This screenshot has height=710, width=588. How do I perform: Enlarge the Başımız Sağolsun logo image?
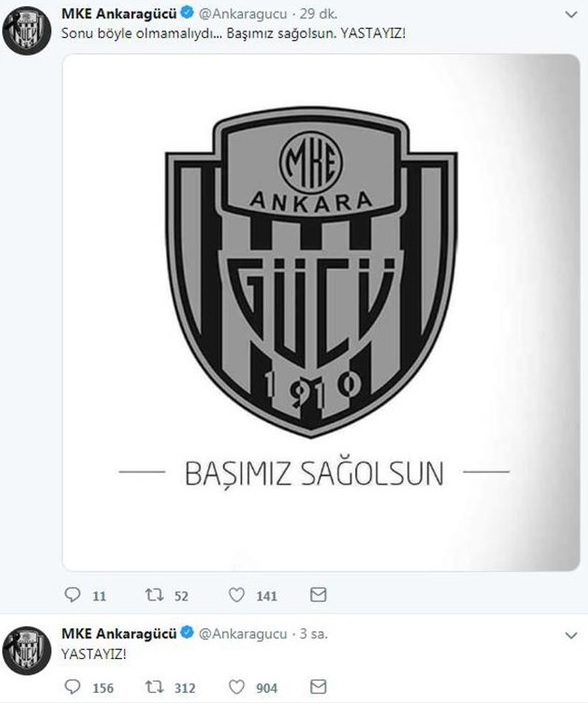click(321, 312)
